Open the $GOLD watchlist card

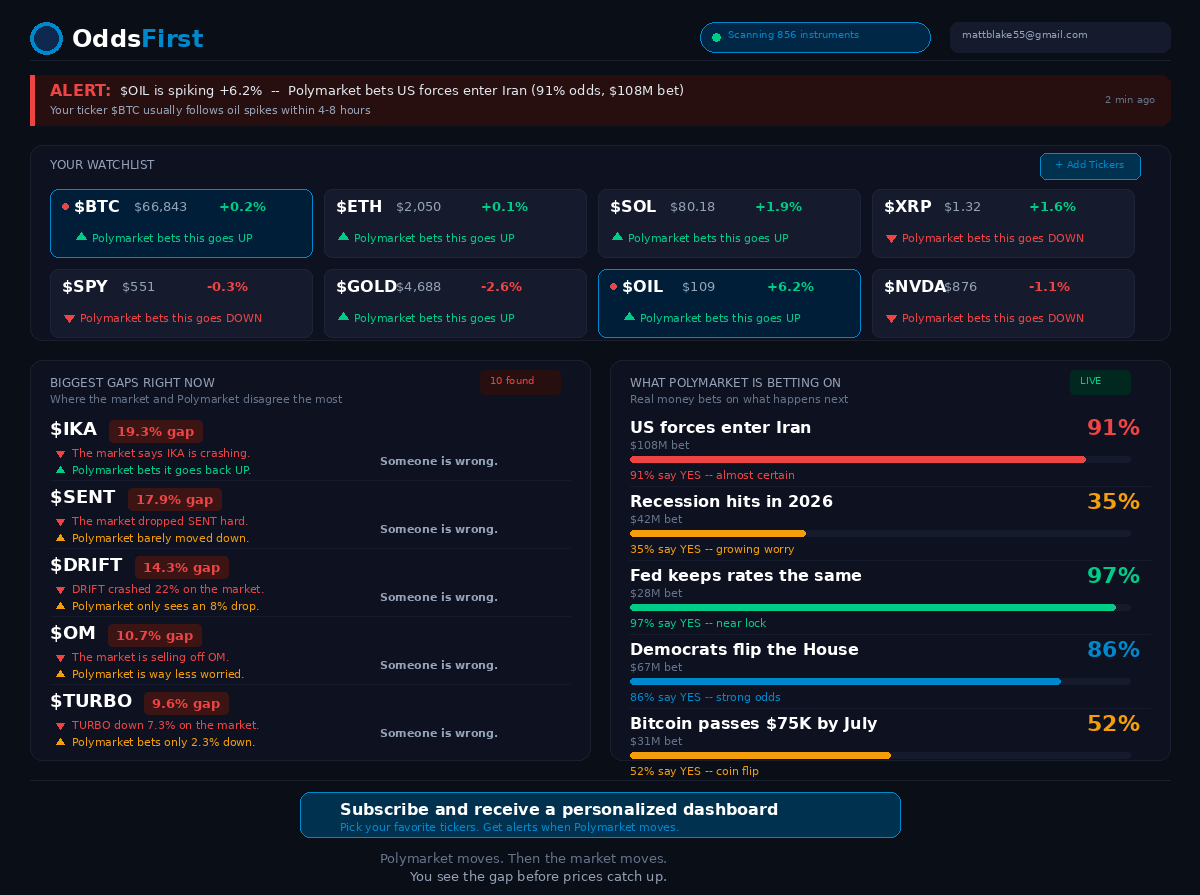(455, 303)
